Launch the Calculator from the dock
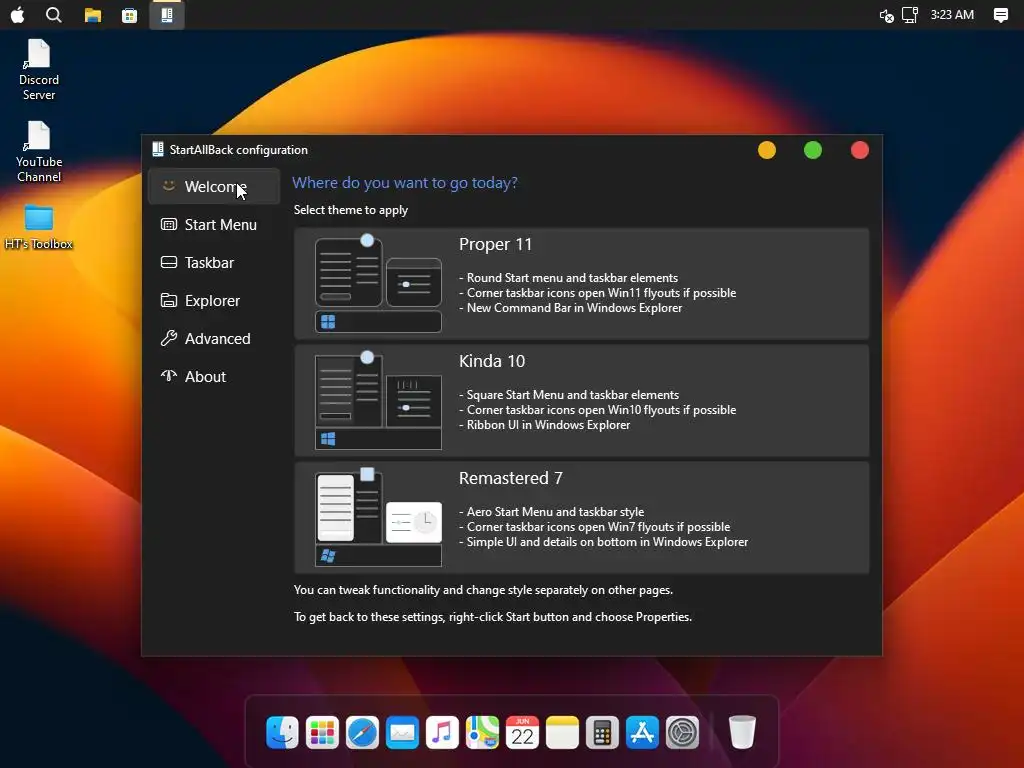The image size is (1024, 768). (x=602, y=732)
